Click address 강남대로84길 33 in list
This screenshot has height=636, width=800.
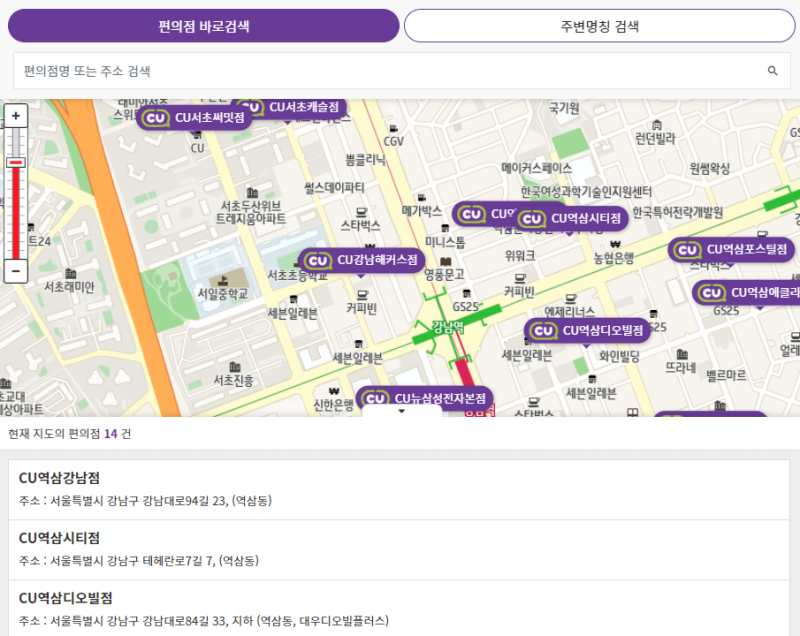tap(184, 621)
